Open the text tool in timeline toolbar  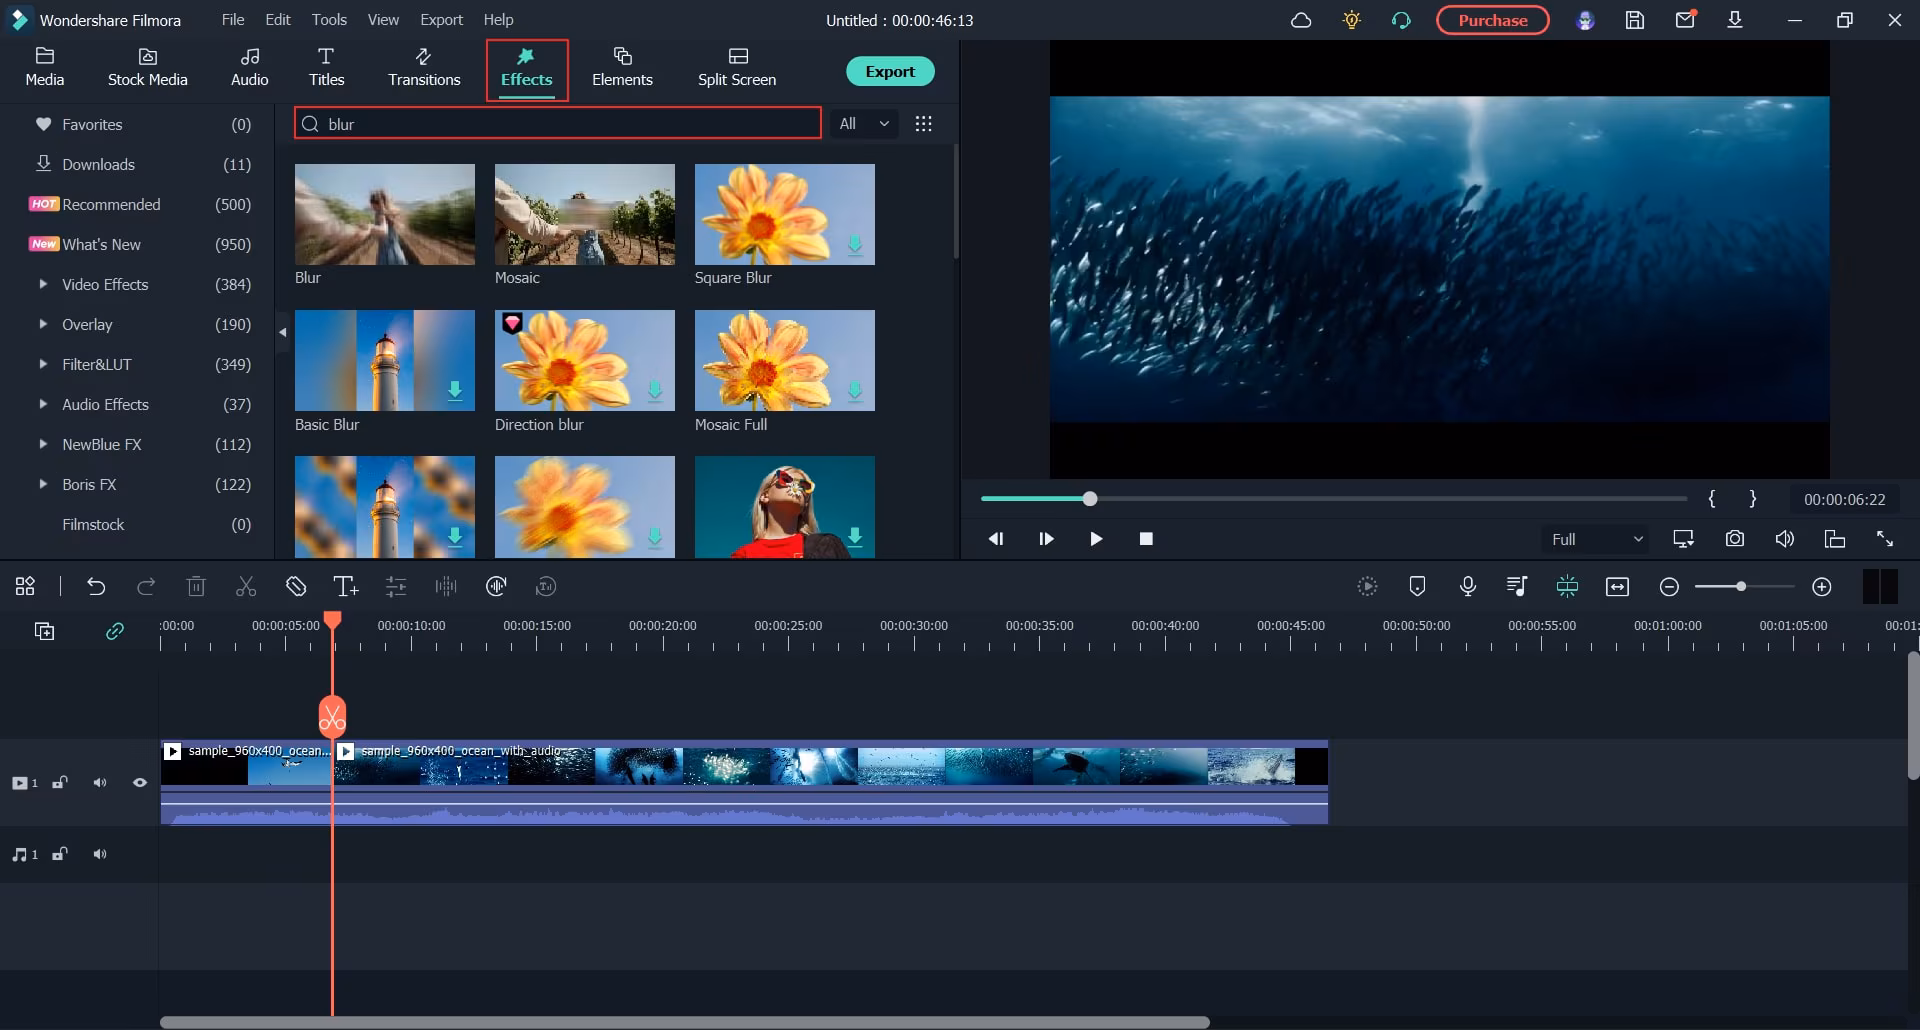(x=345, y=587)
